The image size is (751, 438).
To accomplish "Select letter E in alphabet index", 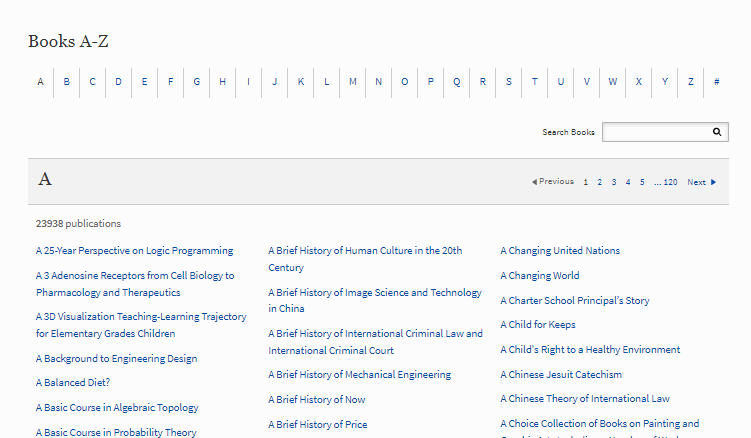I will tap(144, 81).
